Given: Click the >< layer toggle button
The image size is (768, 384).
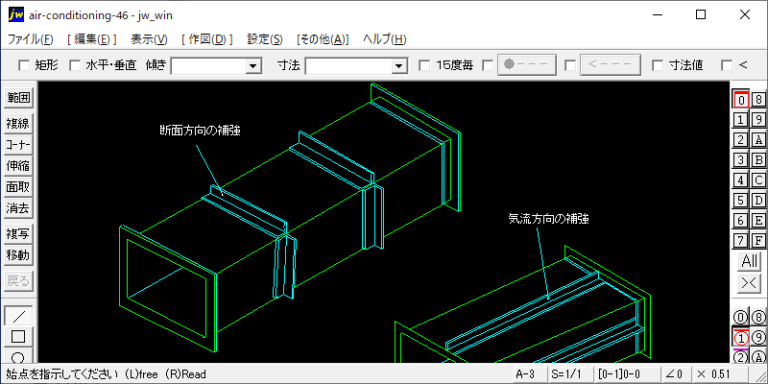Looking at the screenshot, I should point(749,284).
